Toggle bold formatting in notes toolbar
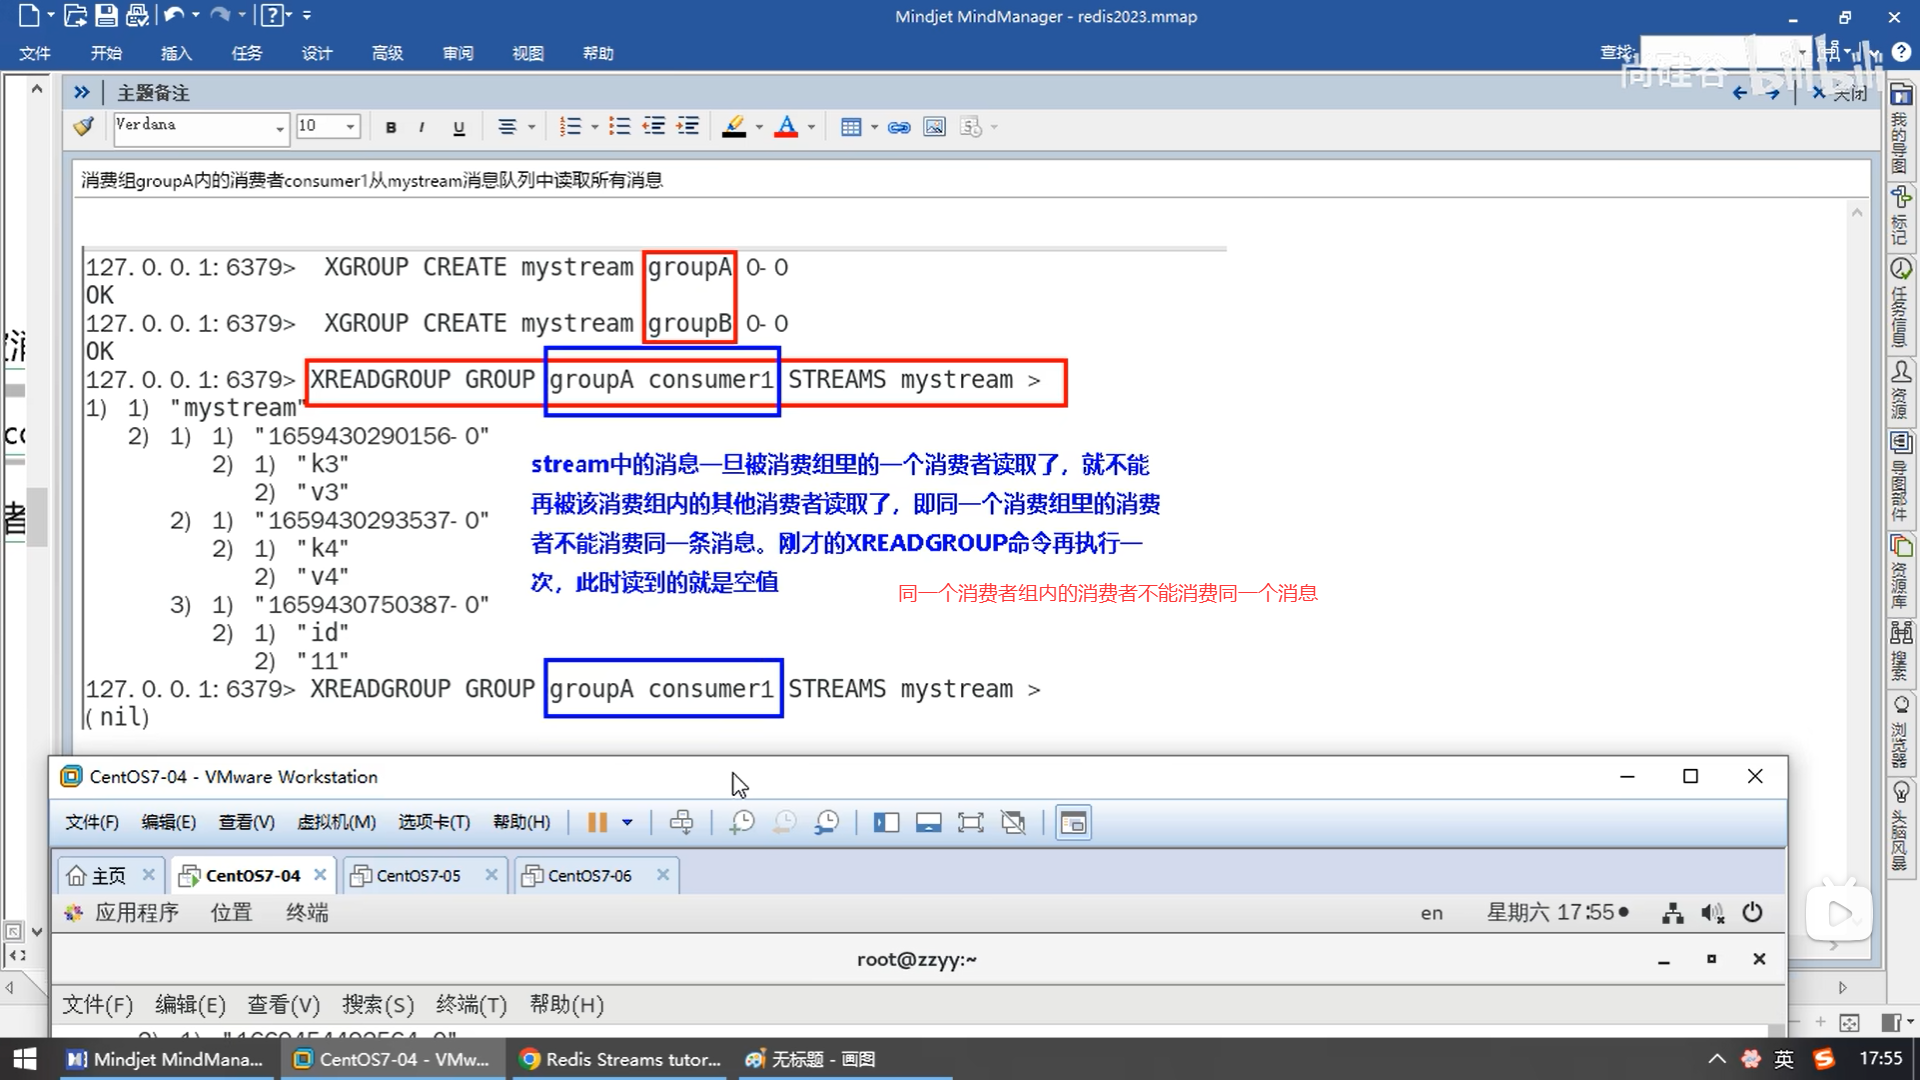Image resolution: width=1920 pixels, height=1080 pixels. tap(391, 127)
